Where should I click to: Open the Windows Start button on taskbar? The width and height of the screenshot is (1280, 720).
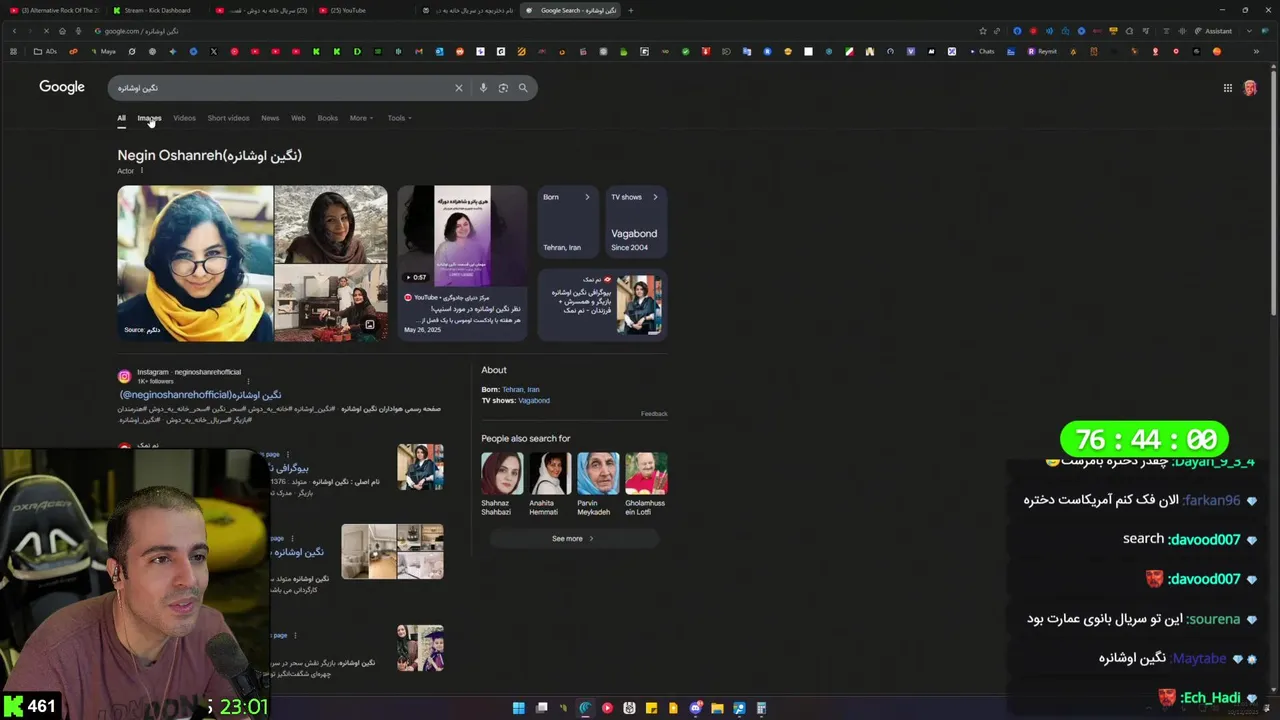pos(519,708)
